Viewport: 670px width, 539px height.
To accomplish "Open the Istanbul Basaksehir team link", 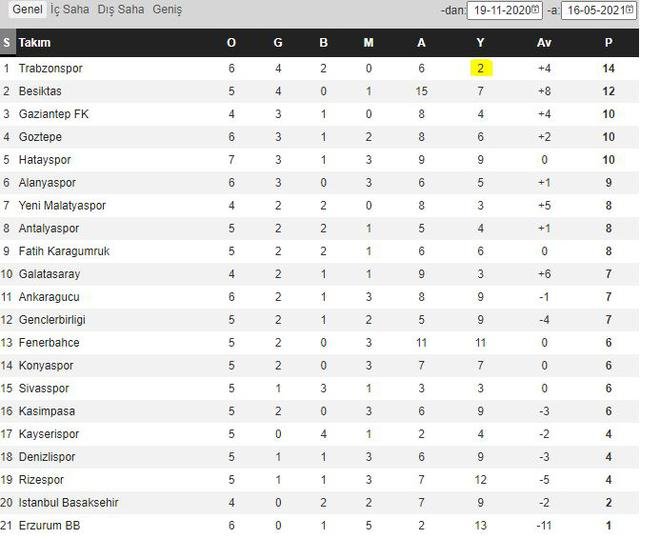I will point(68,503).
